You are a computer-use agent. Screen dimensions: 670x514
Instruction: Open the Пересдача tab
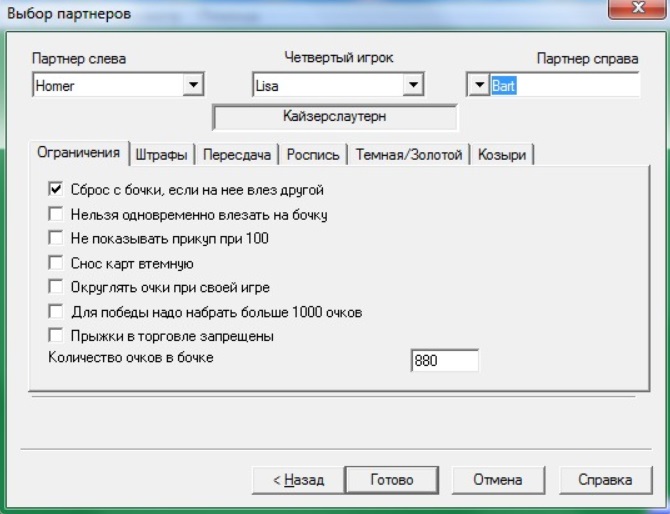[x=237, y=155]
